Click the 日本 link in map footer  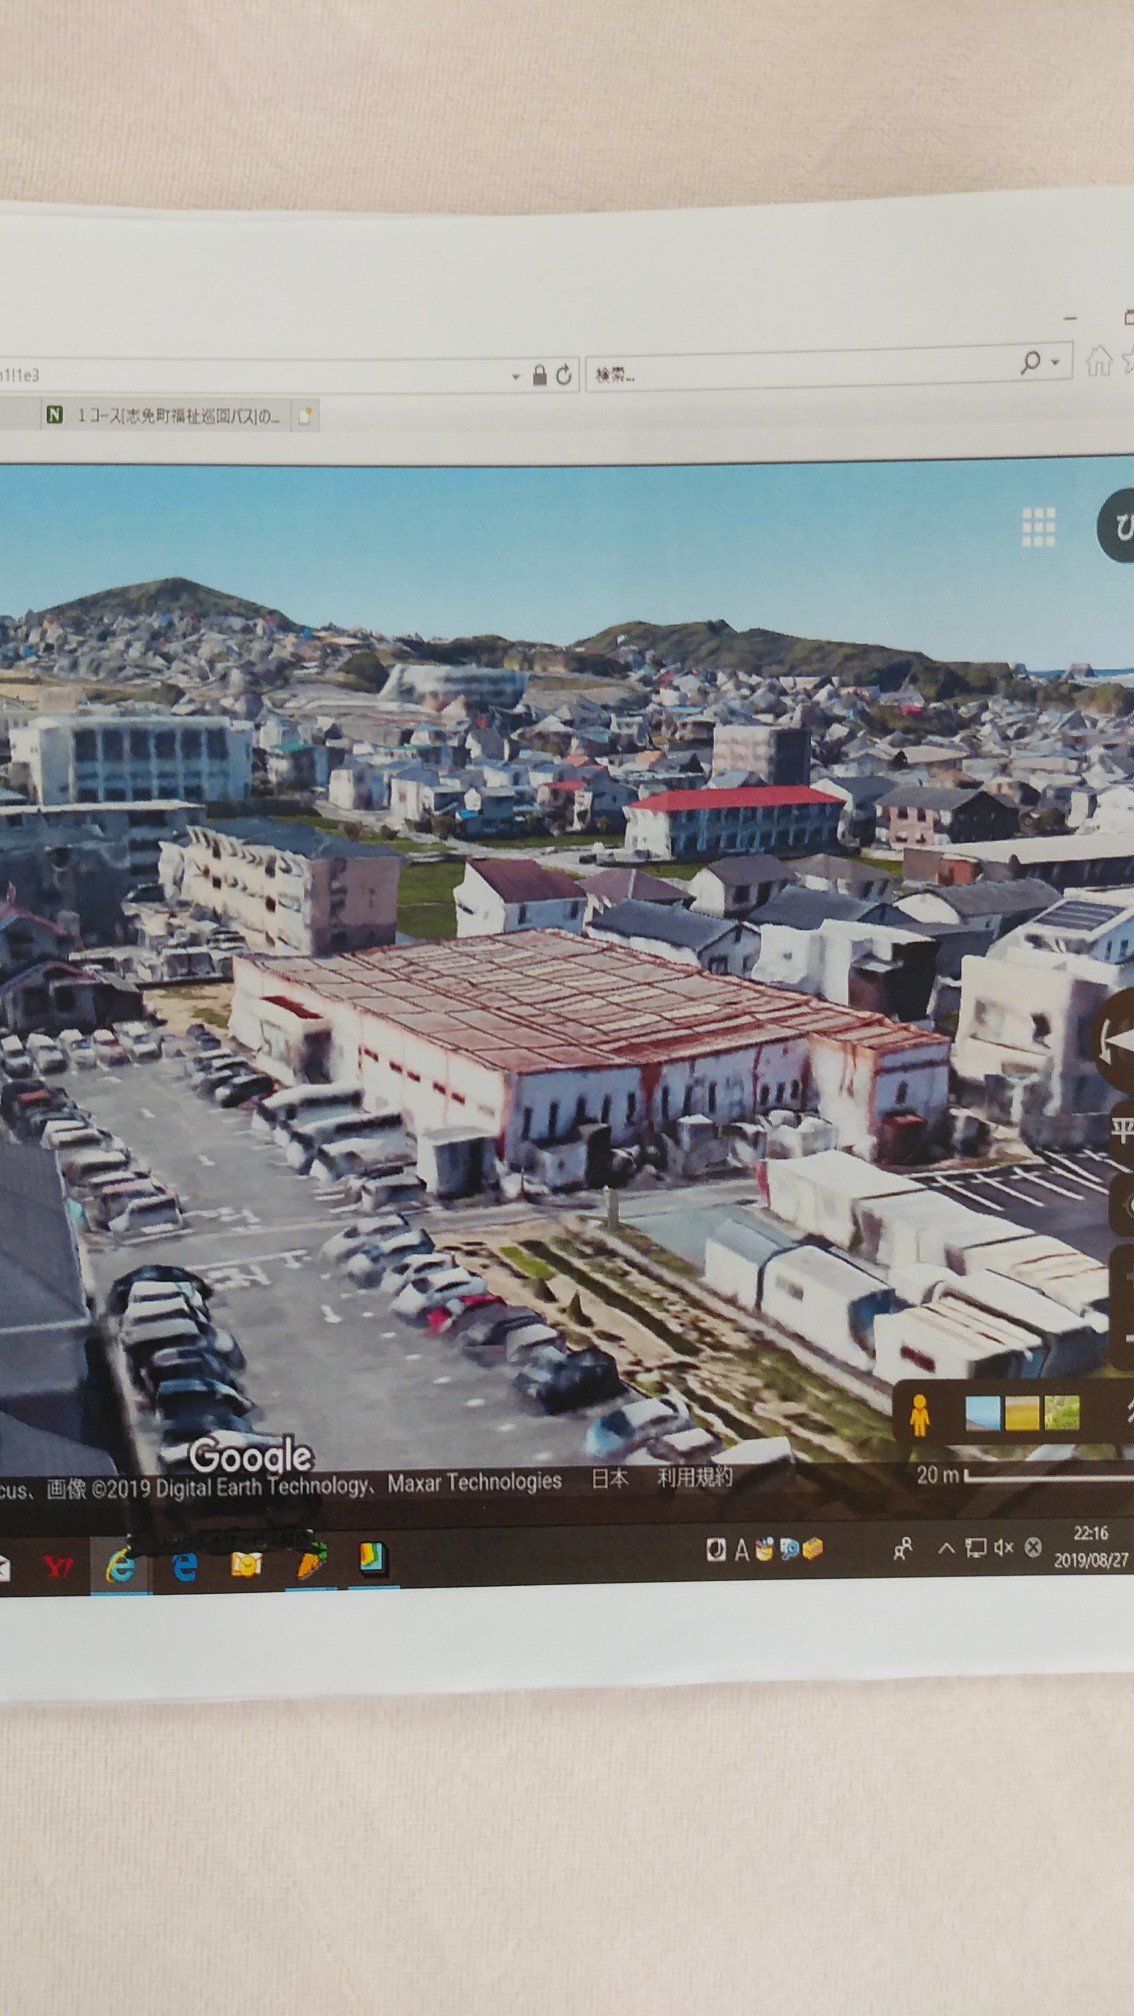[609, 1478]
